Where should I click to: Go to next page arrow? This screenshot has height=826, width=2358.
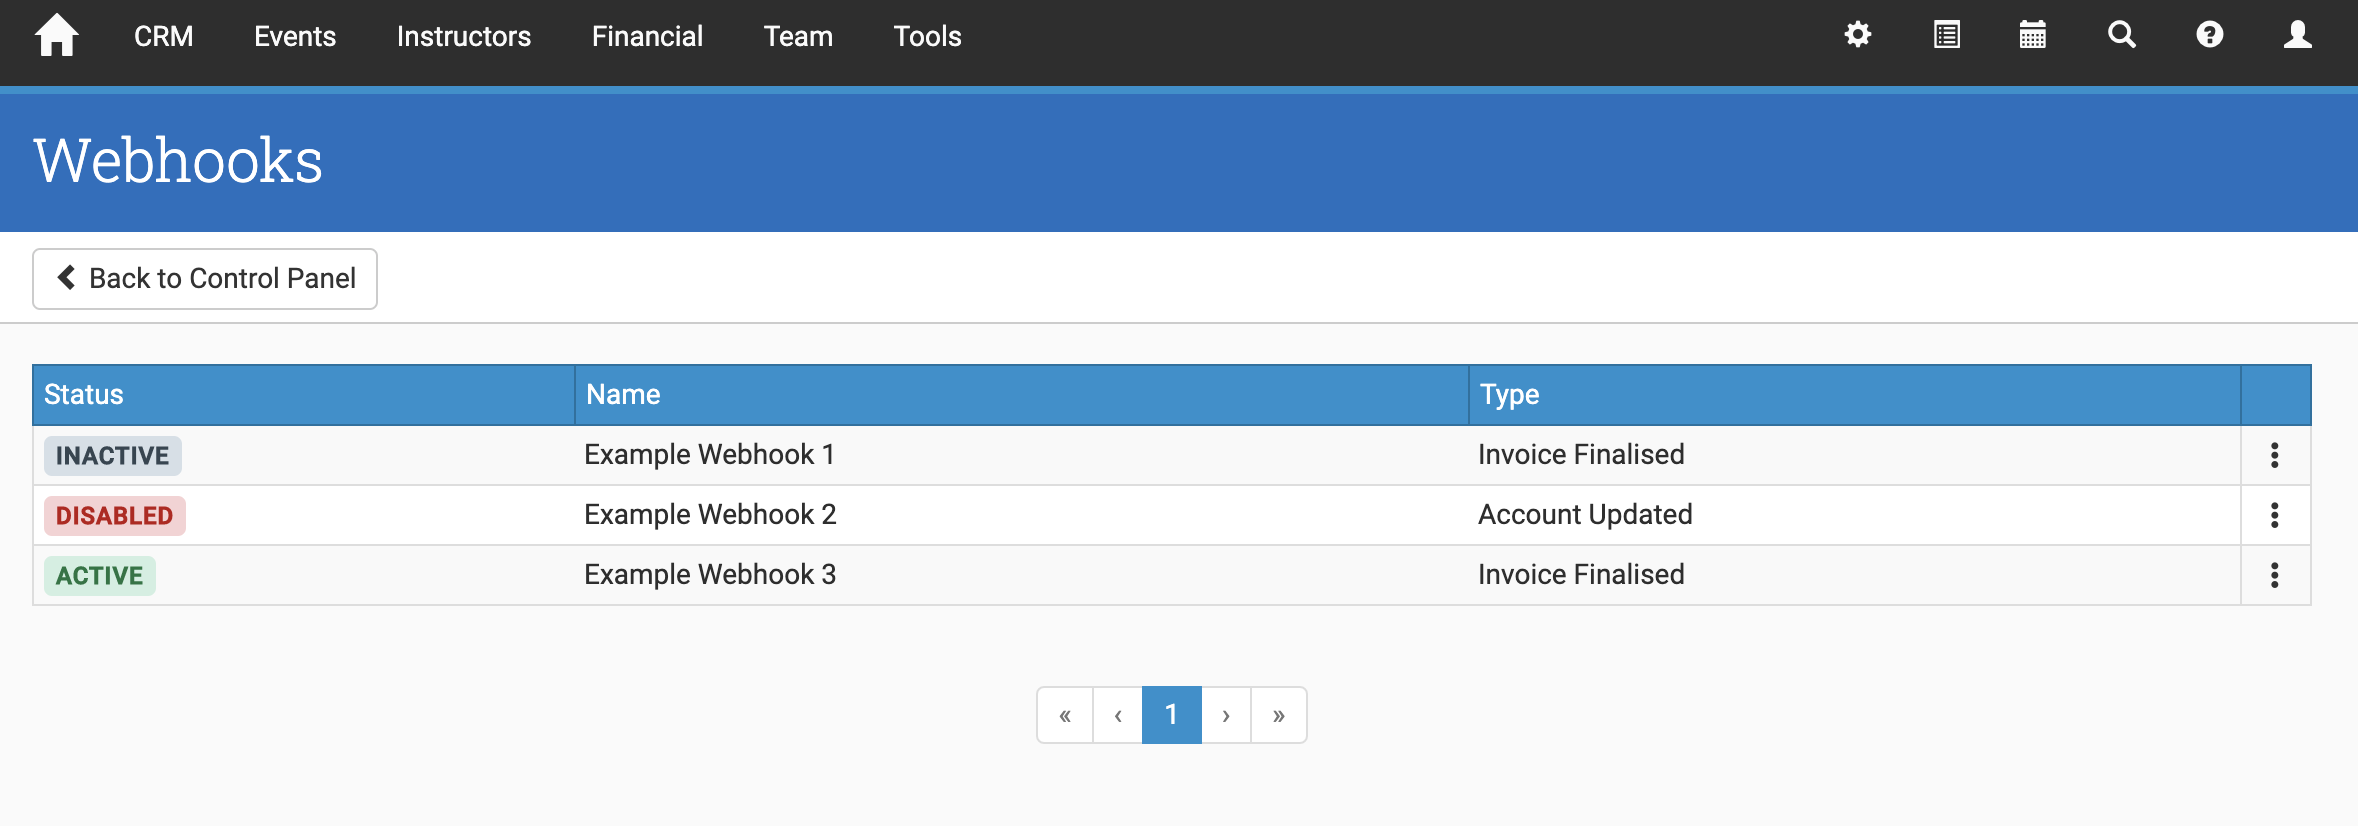coord(1225,715)
